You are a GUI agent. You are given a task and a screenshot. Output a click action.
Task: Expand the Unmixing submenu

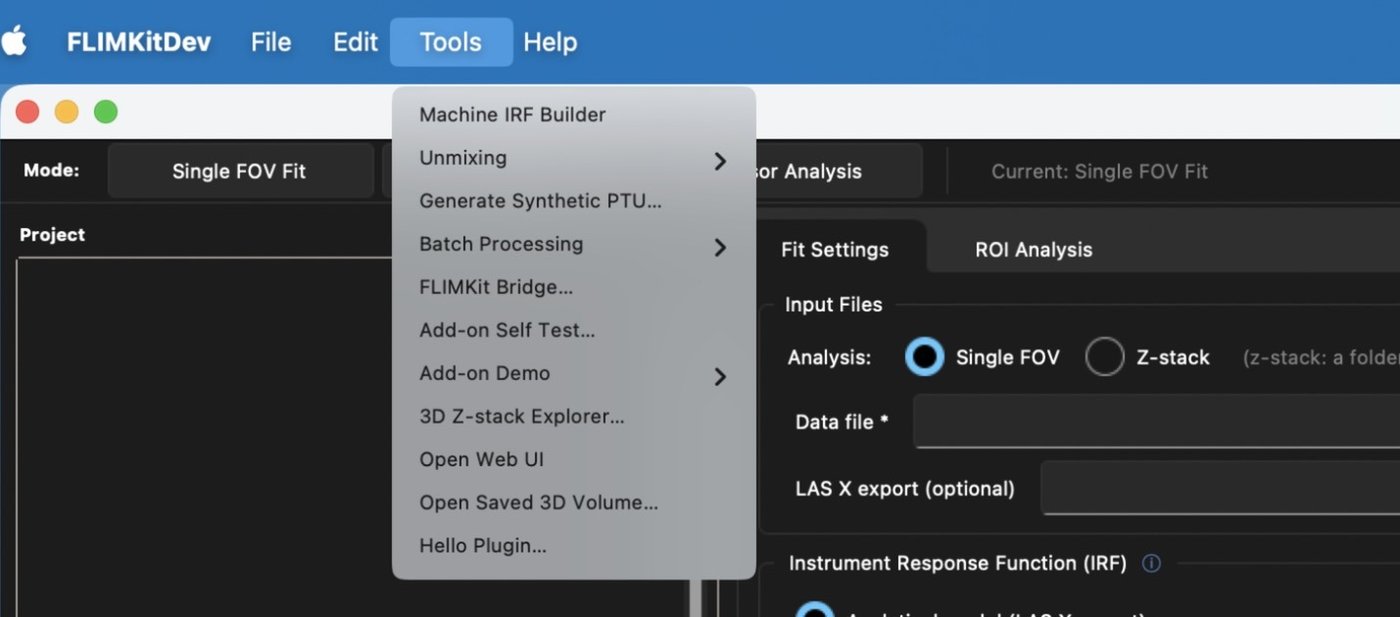(573, 158)
